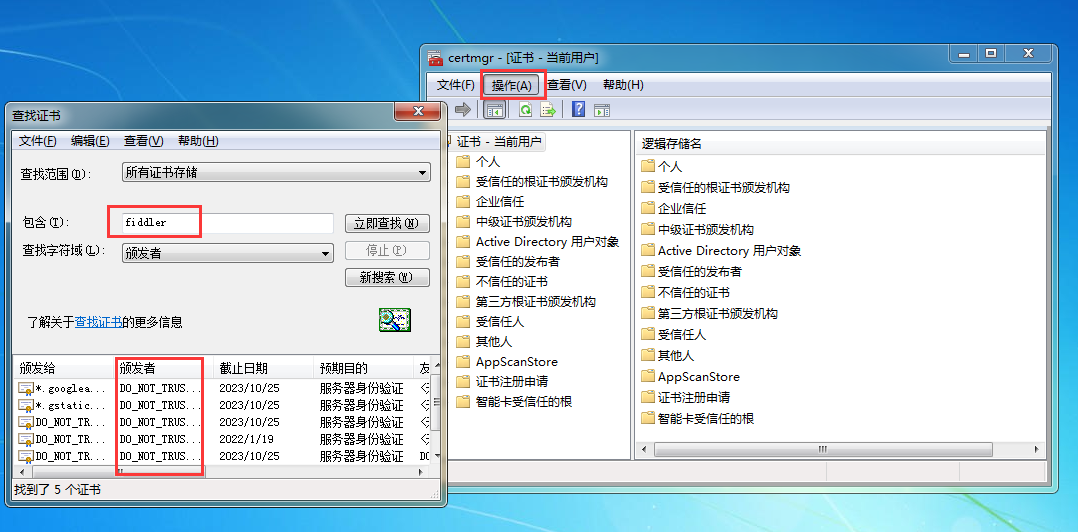Sort results by 截止日期 column header
The width and height of the screenshot is (1078, 532).
[x=263, y=368]
